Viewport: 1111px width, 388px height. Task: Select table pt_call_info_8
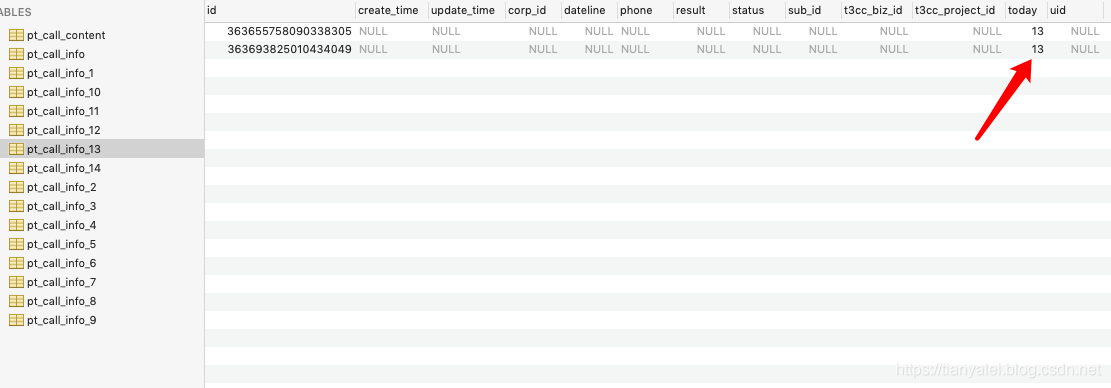tap(62, 301)
